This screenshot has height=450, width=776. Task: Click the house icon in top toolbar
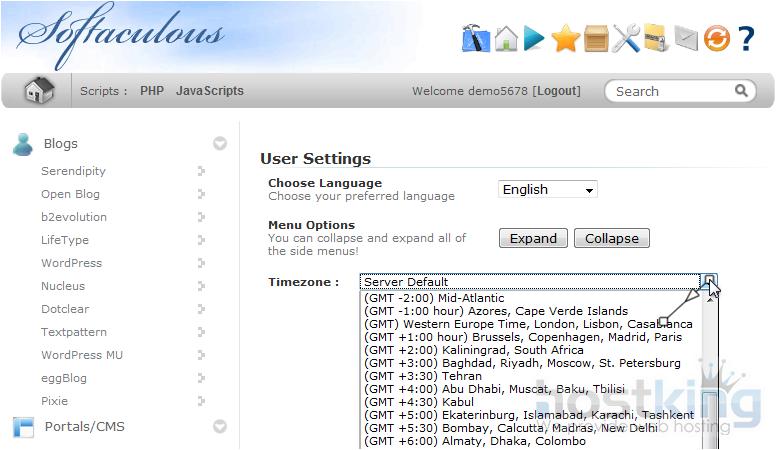point(507,39)
